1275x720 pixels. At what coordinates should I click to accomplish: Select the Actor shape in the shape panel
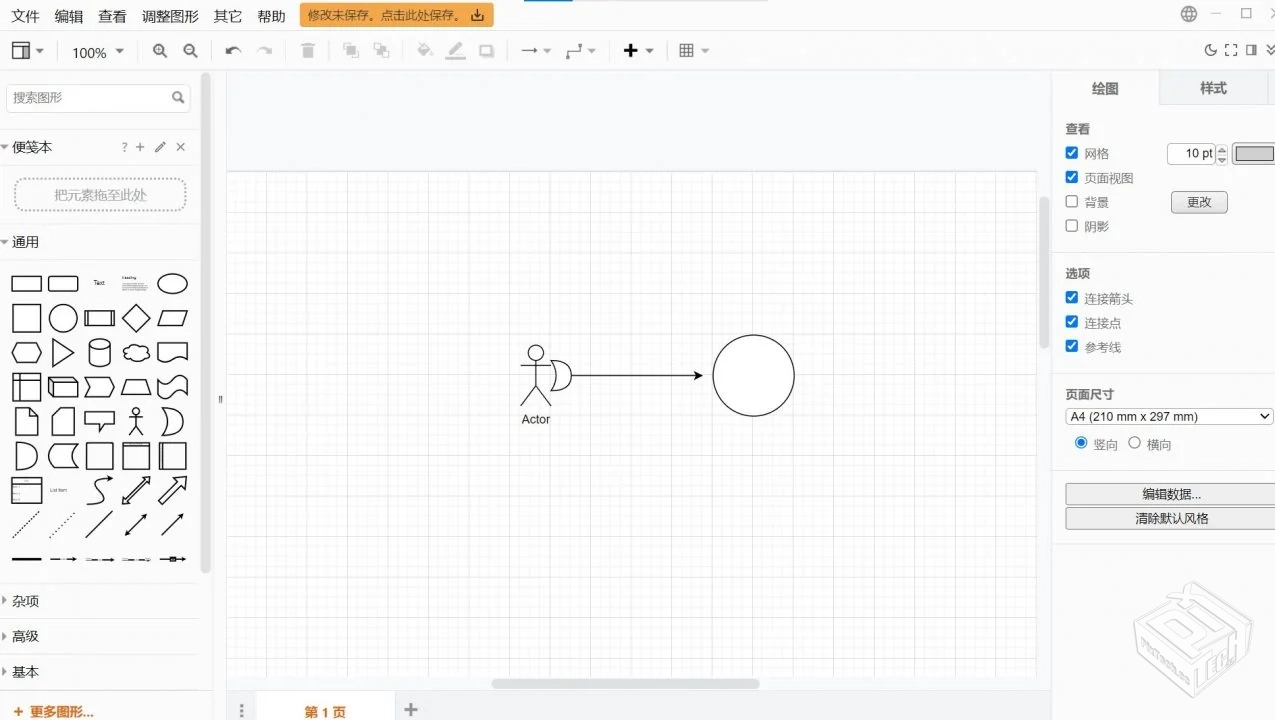coord(136,421)
